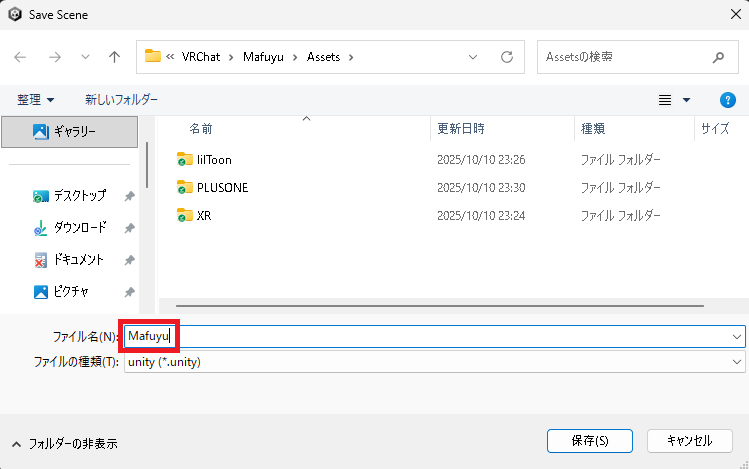The height and width of the screenshot is (469, 749).
Task: Click date 2025/10/10 23:30
Action: pyautogui.click(x=481, y=188)
